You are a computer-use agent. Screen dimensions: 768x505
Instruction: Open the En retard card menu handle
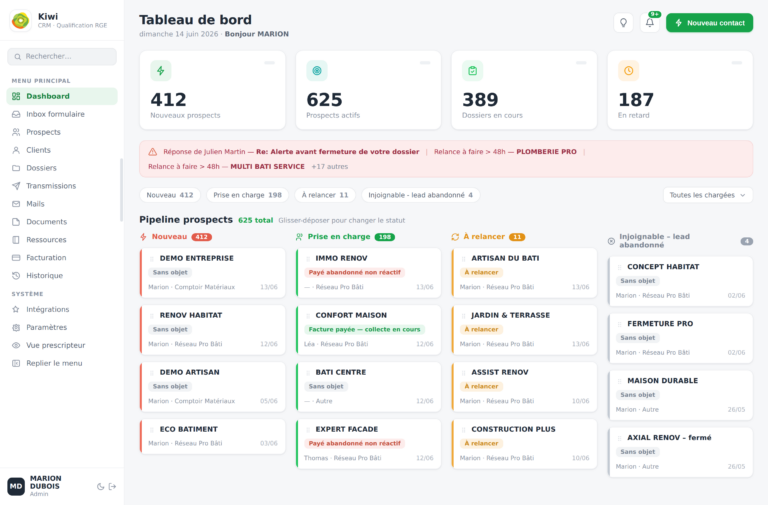[737, 63]
